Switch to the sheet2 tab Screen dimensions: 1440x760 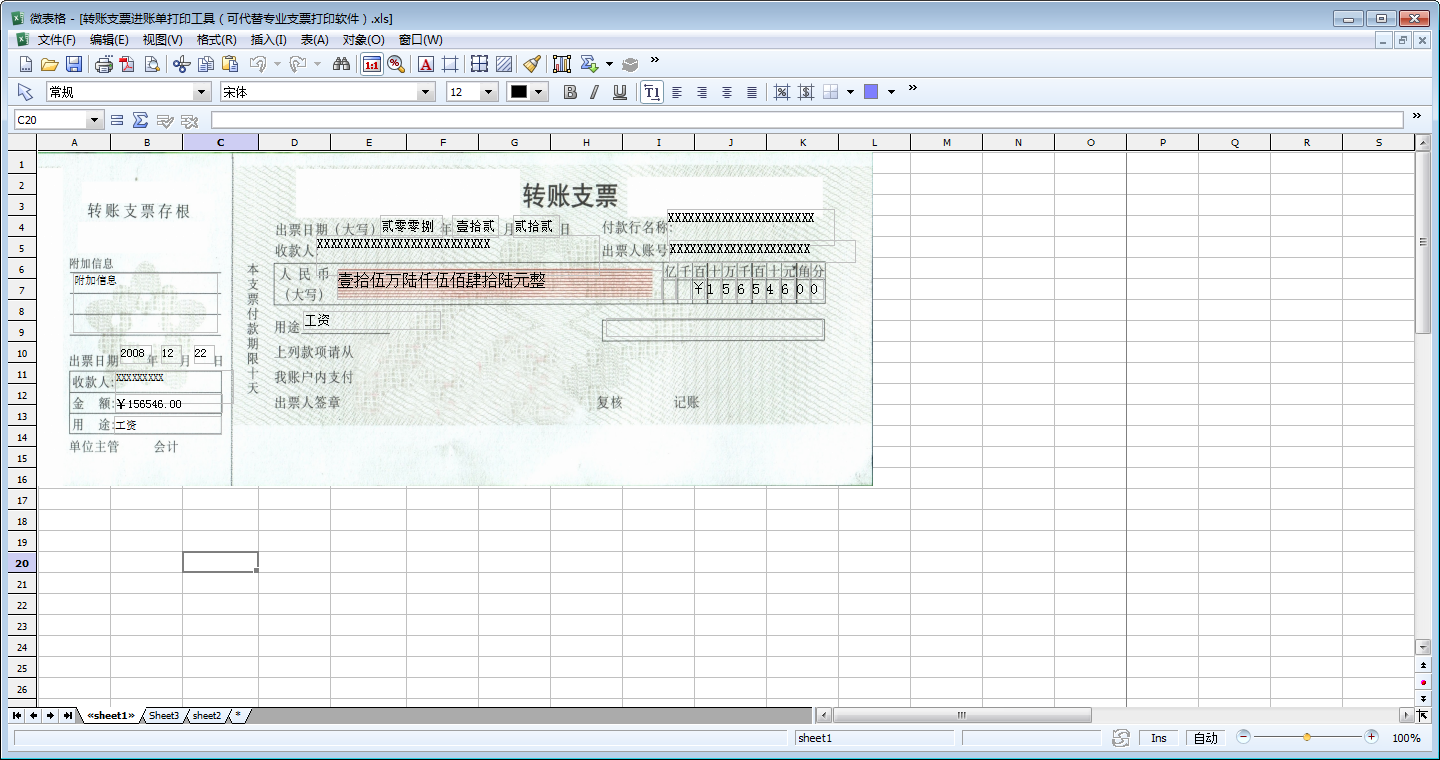click(x=207, y=716)
